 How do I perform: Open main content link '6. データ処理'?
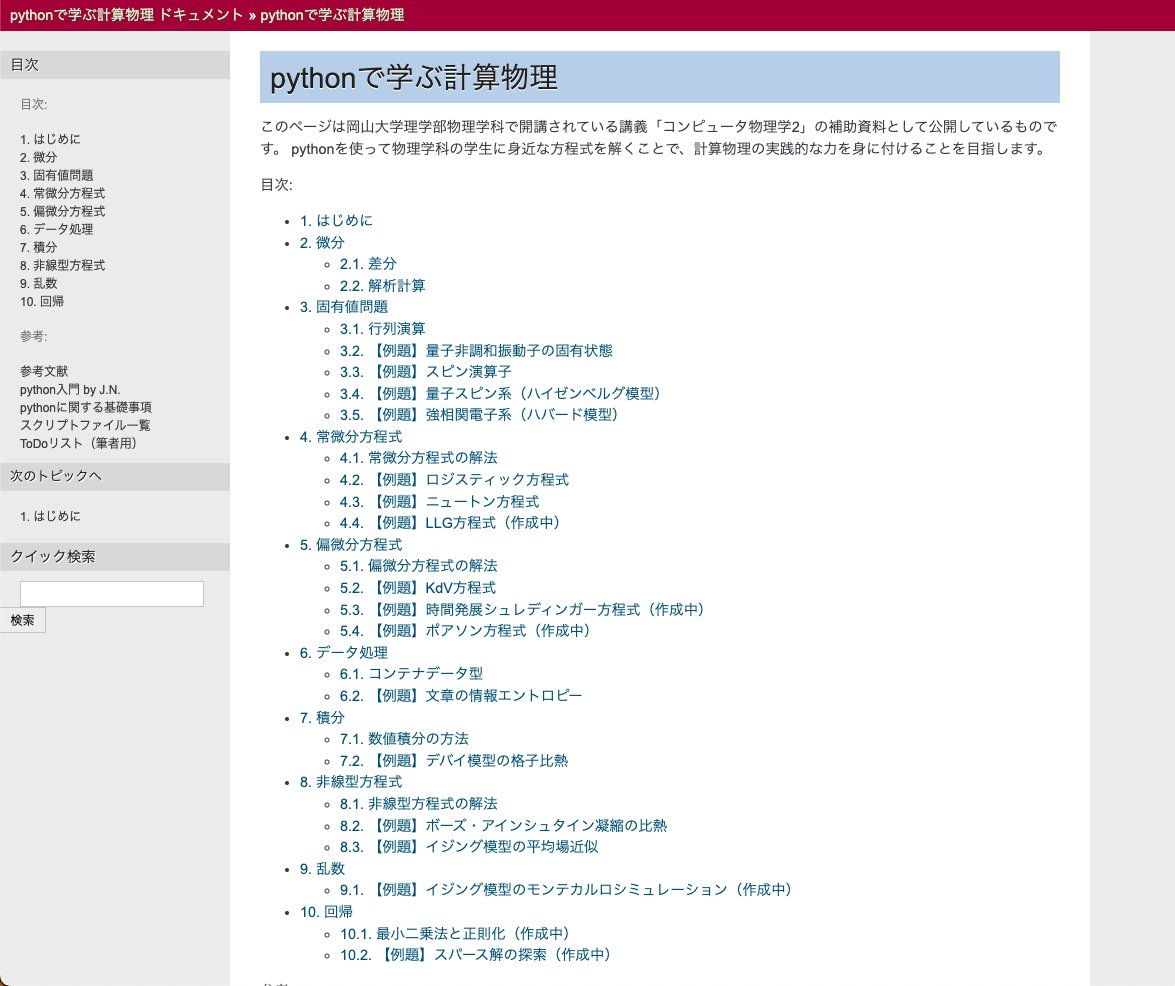[x=344, y=653]
